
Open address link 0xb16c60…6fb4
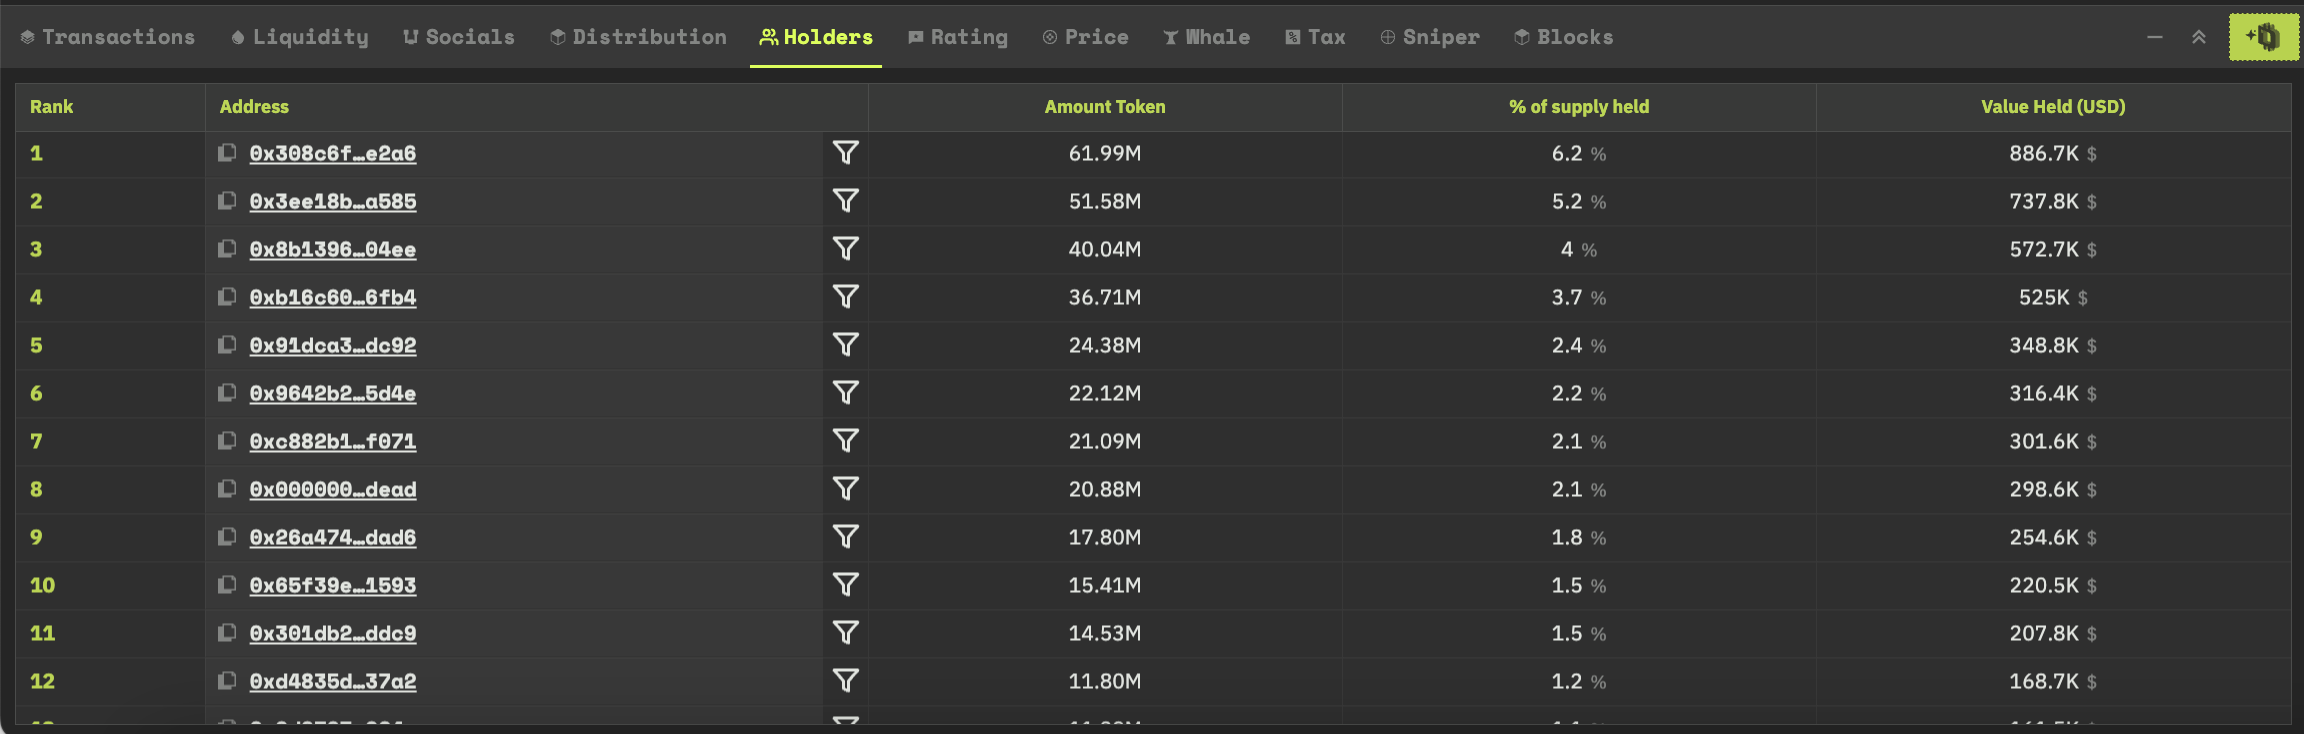point(333,297)
